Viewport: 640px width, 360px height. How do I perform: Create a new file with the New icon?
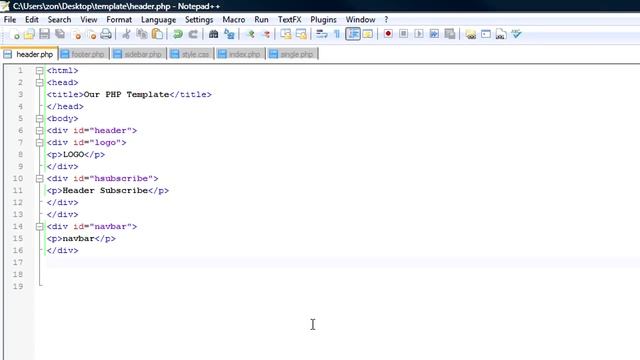point(14,34)
